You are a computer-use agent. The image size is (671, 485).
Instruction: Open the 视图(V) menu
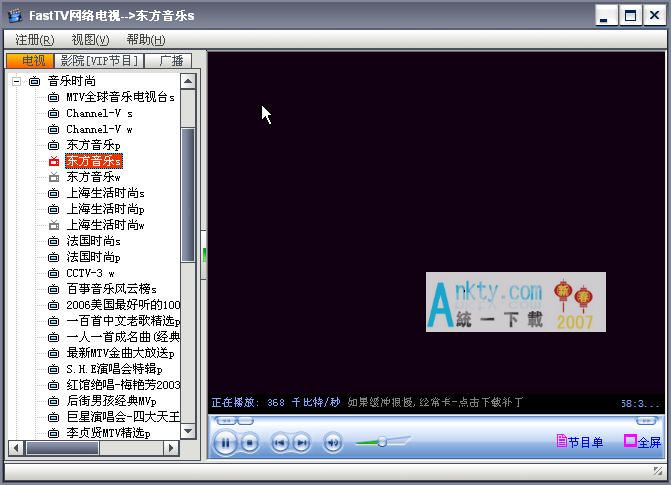click(90, 40)
